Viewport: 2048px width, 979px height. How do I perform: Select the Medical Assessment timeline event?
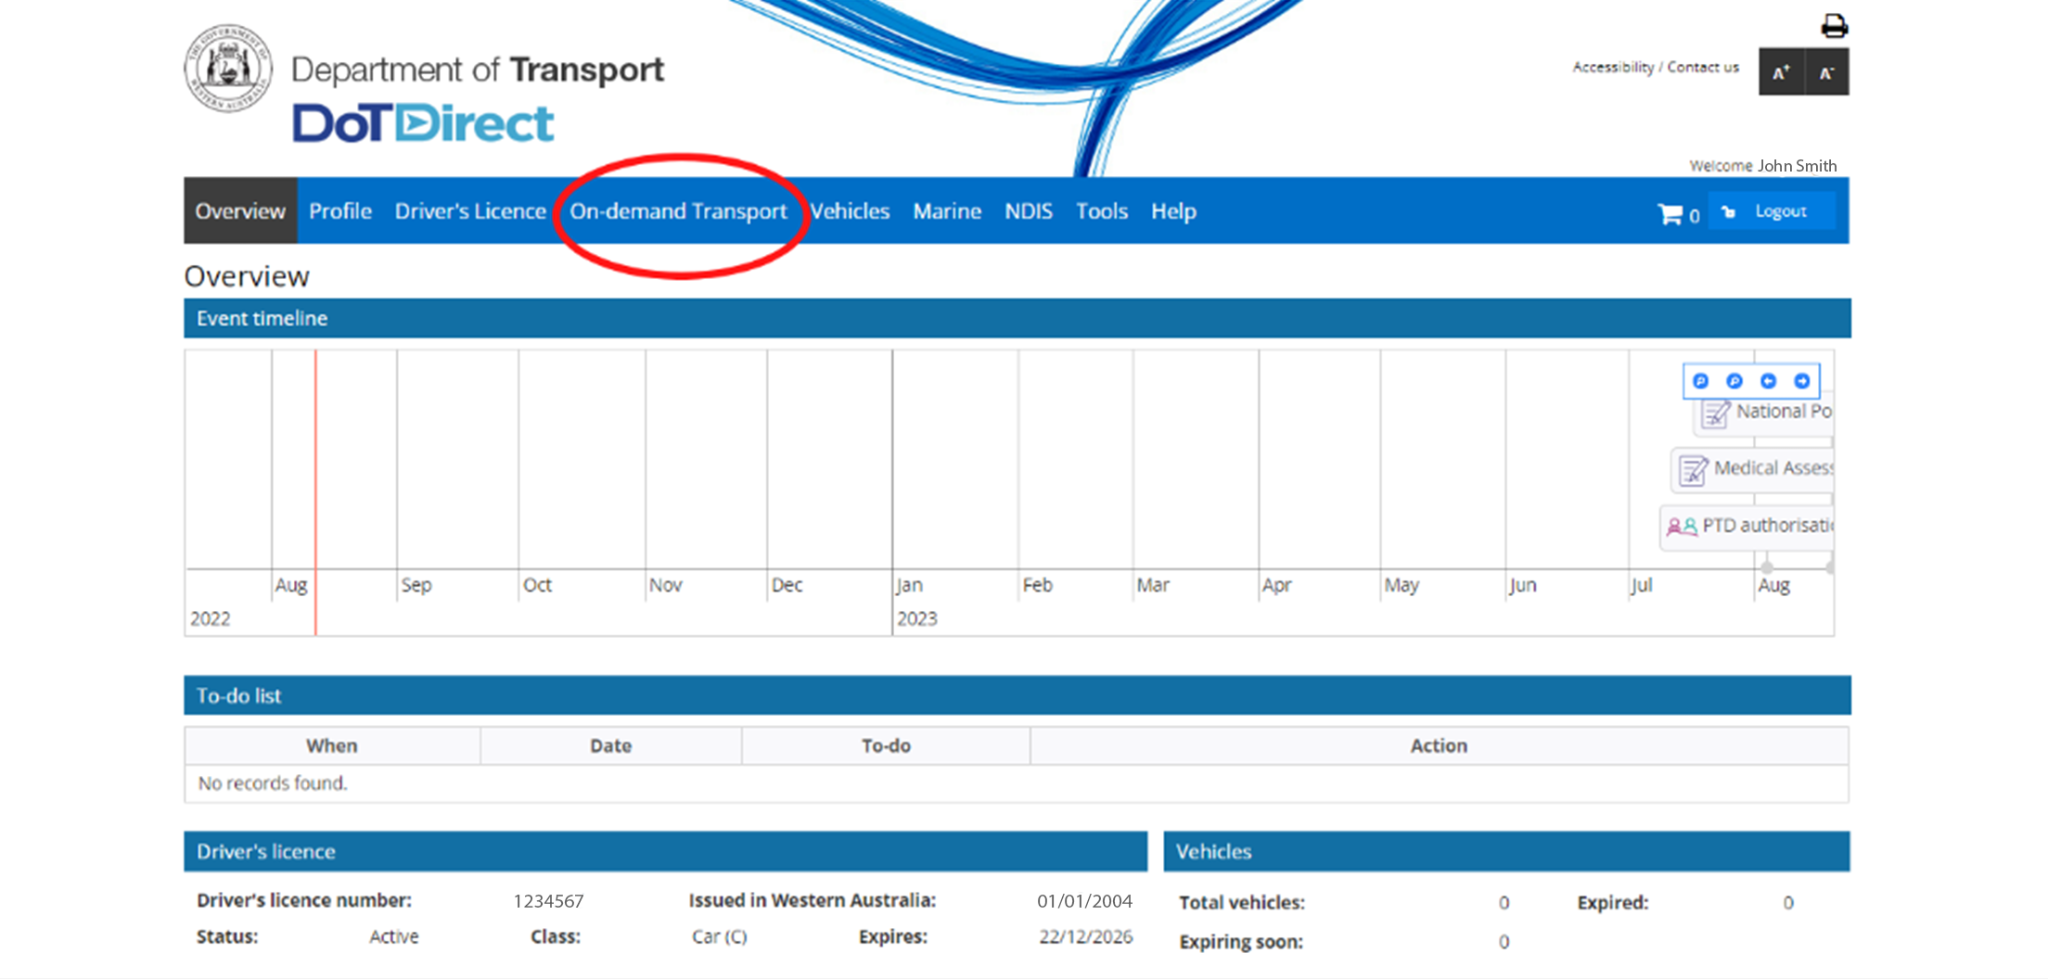click(1760, 468)
